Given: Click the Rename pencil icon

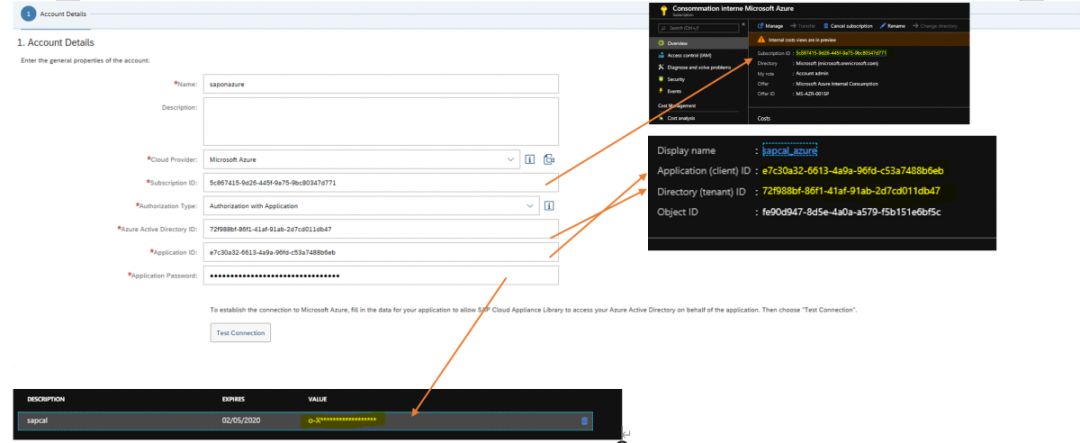Looking at the screenshot, I should click(x=883, y=25).
